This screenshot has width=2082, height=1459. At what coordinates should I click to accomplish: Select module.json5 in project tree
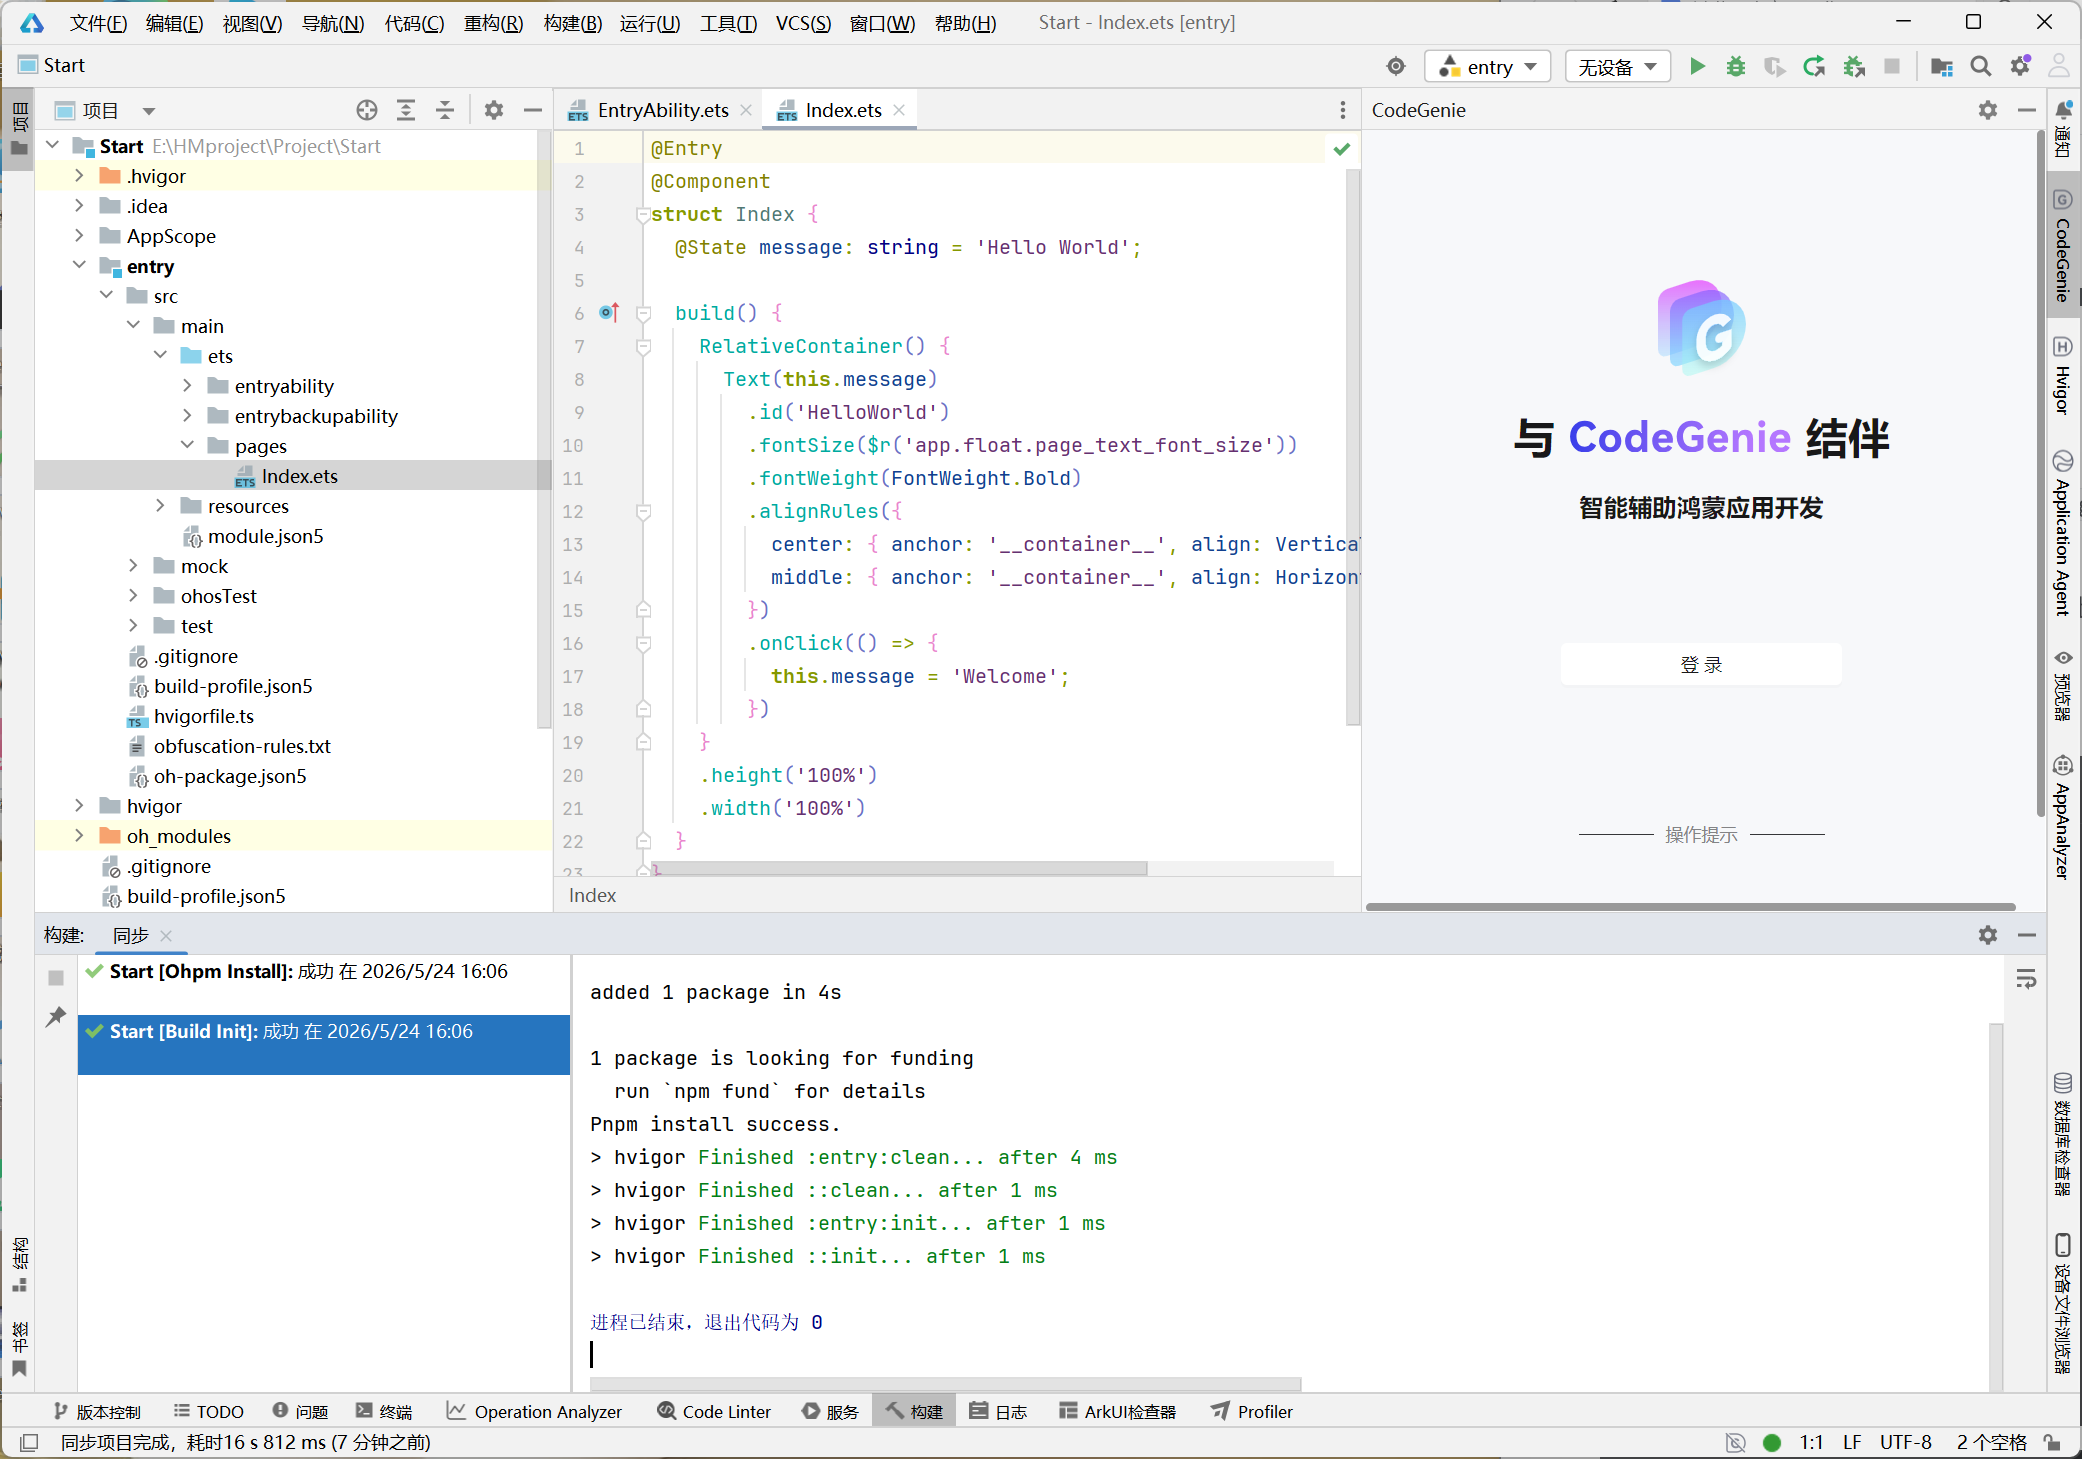point(265,536)
